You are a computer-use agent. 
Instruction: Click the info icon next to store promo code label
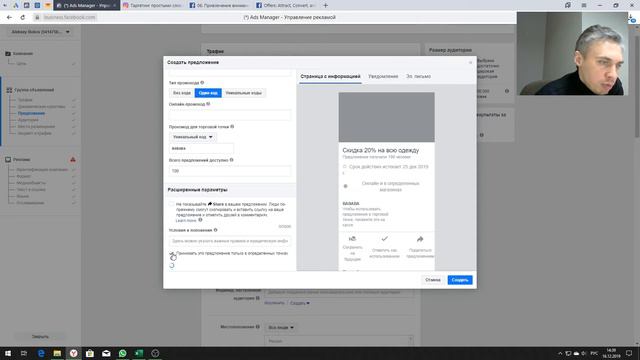[232, 127]
